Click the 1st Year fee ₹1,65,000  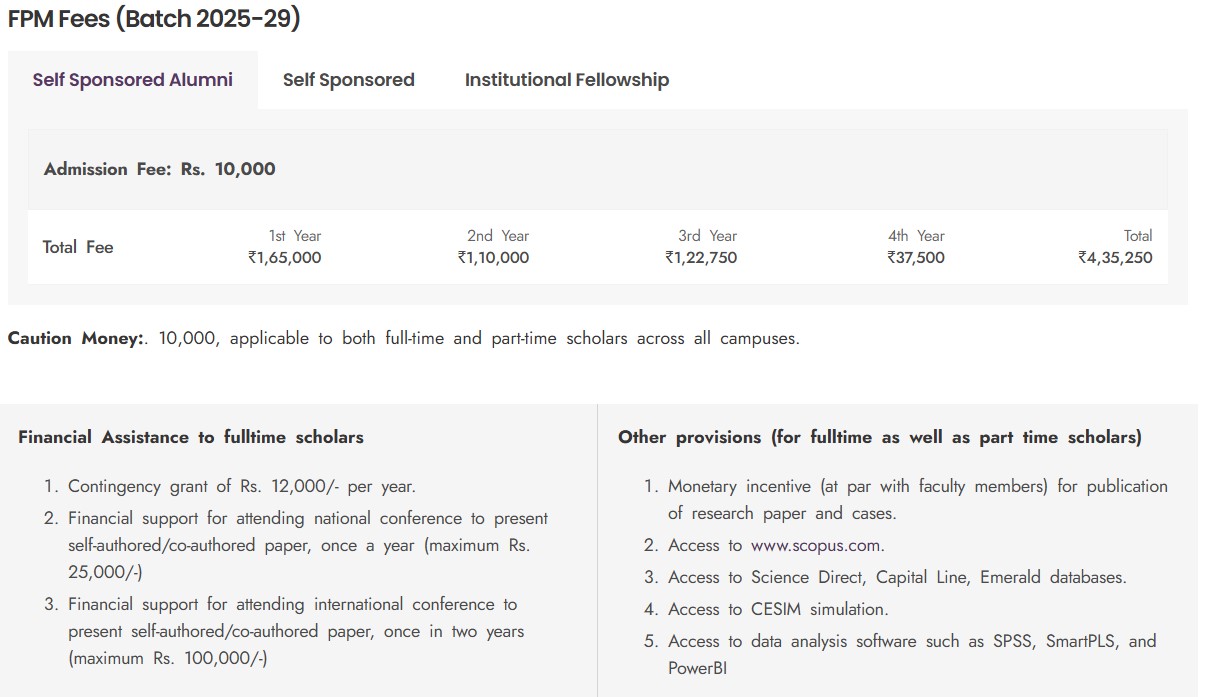coord(285,257)
